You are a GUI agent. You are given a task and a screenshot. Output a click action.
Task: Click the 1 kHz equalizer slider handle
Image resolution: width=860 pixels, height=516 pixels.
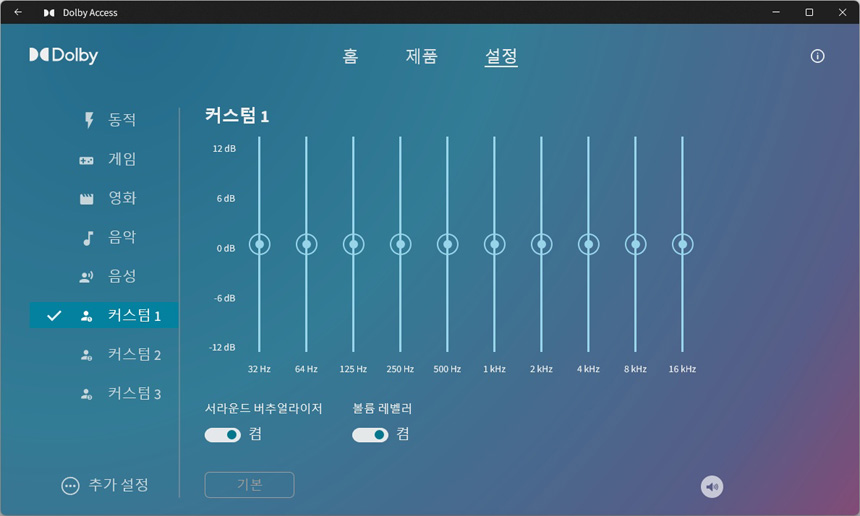[x=494, y=244]
